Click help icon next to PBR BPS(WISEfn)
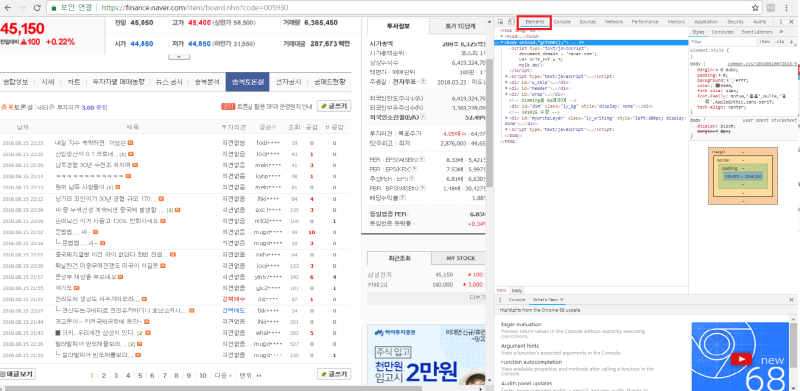Viewport: 800px width, 391px height. coord(422,188)
